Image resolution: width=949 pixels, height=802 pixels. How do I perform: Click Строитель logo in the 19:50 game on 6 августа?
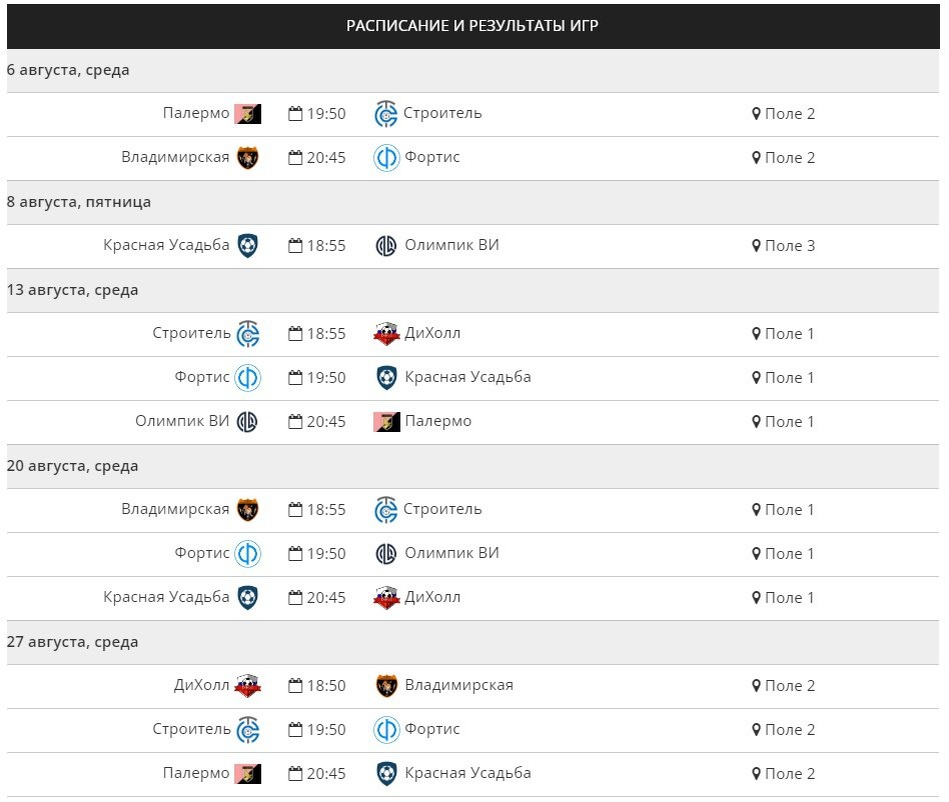click(x=386, y=114)
